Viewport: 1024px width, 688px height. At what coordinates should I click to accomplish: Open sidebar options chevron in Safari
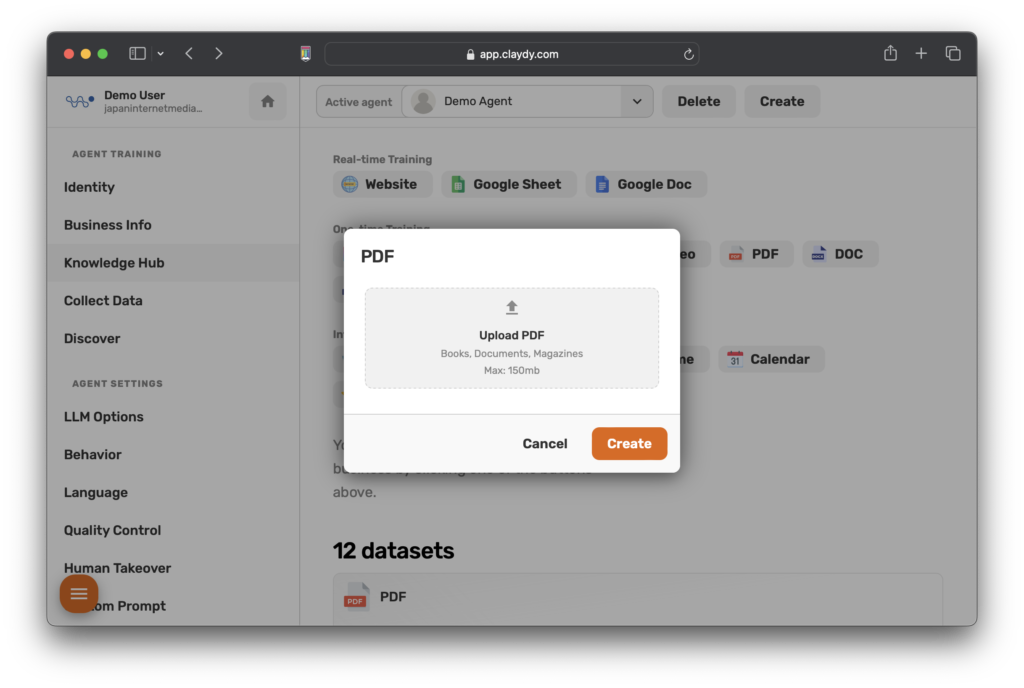[x=160, y=54]
